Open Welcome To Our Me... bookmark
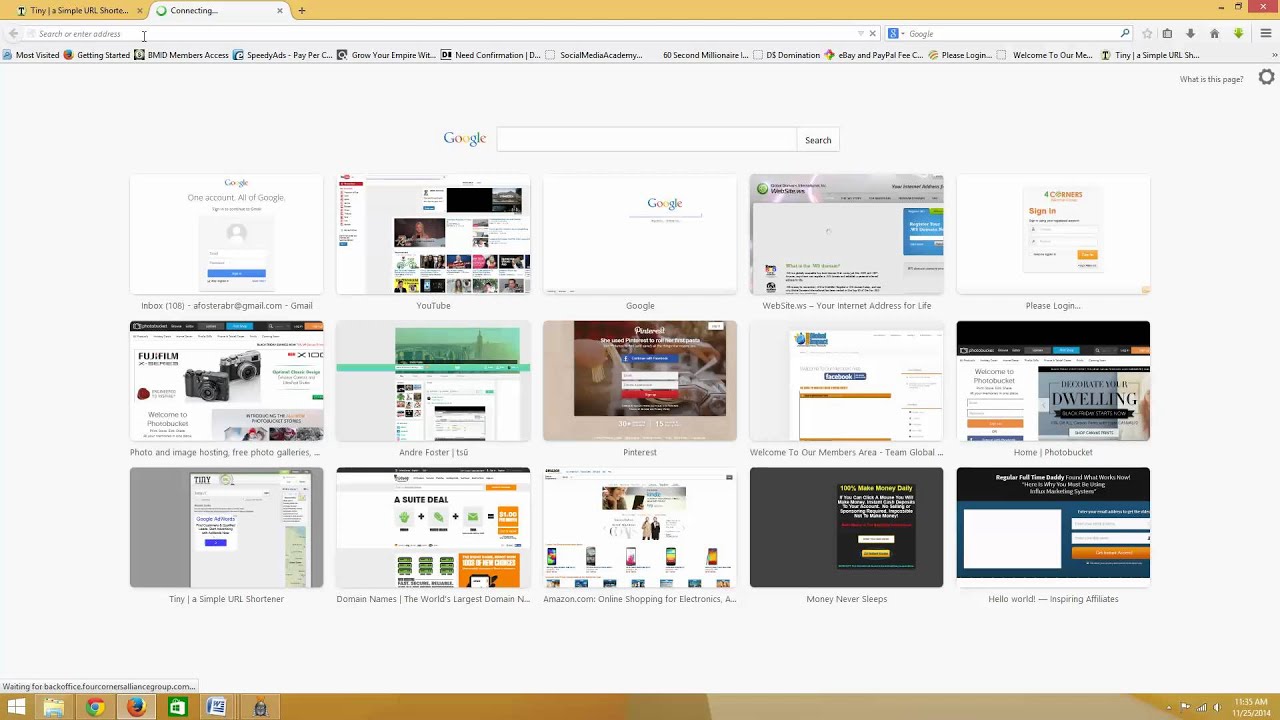The image size is (1280, 720). (x=1045, y=55)
